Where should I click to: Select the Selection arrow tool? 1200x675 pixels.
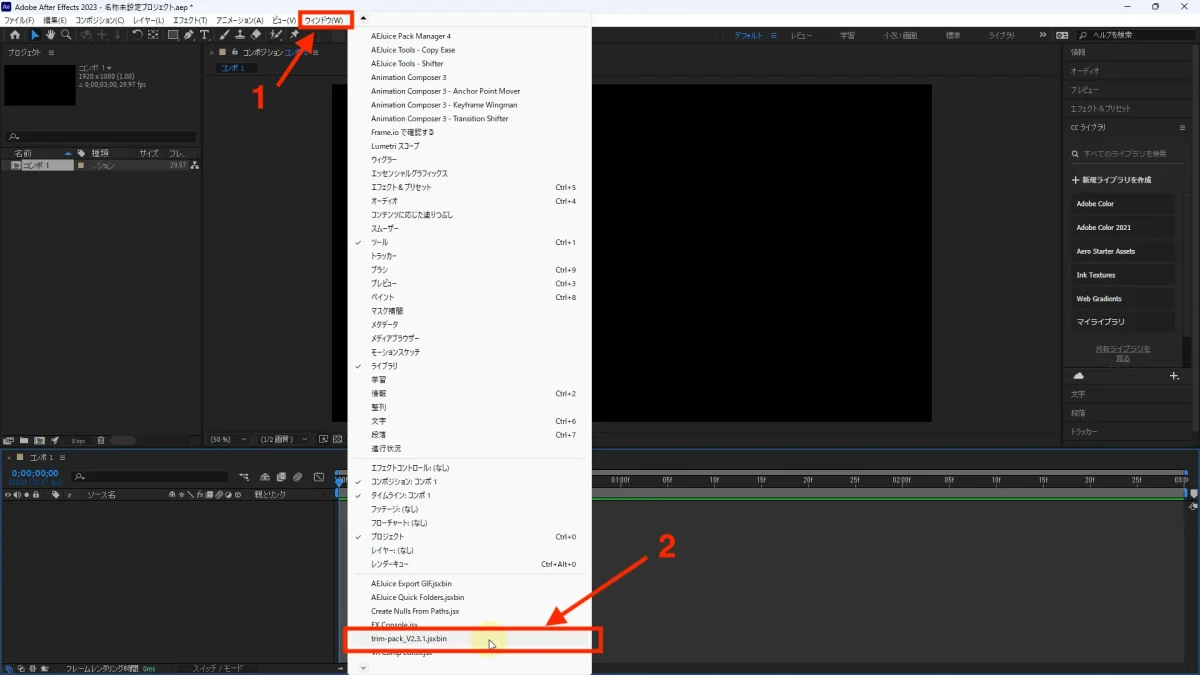coord(35,35)
